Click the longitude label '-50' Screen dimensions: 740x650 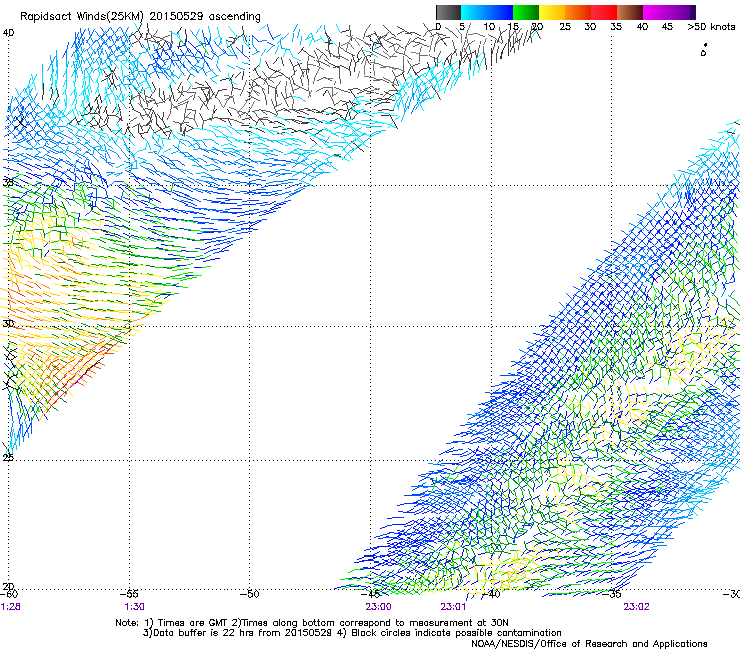pos(250,594)
